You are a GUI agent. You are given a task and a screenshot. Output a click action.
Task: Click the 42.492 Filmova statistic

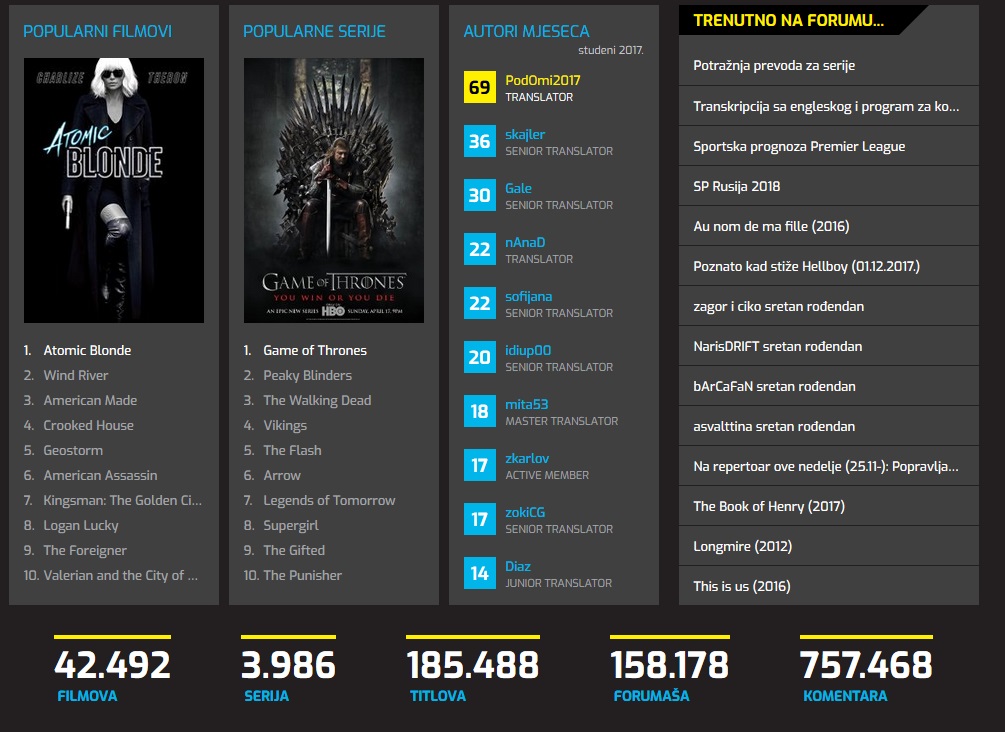click(112, 665)
